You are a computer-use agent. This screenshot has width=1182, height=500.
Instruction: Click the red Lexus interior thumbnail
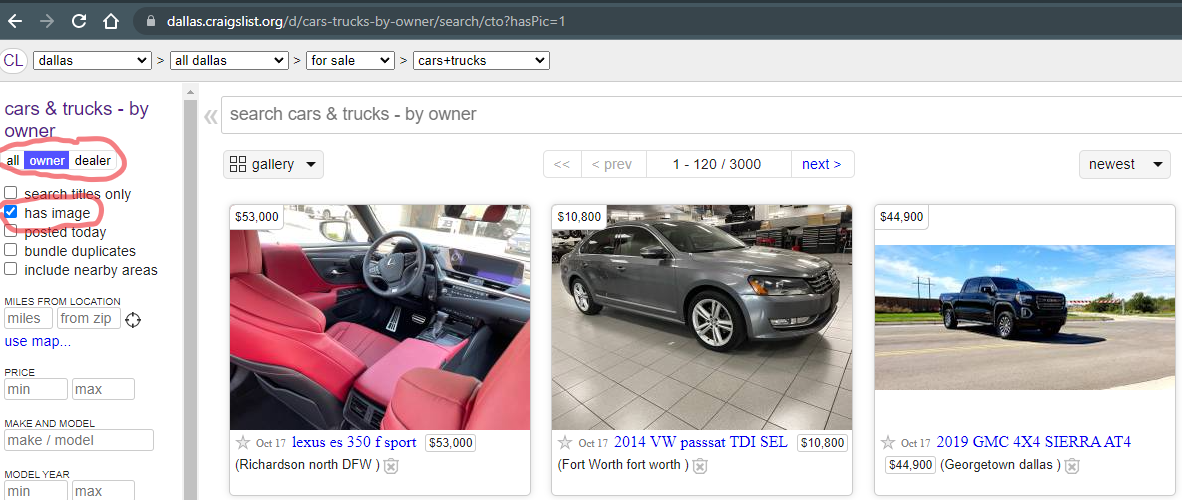pyautogui.click(x=380, y=317)
